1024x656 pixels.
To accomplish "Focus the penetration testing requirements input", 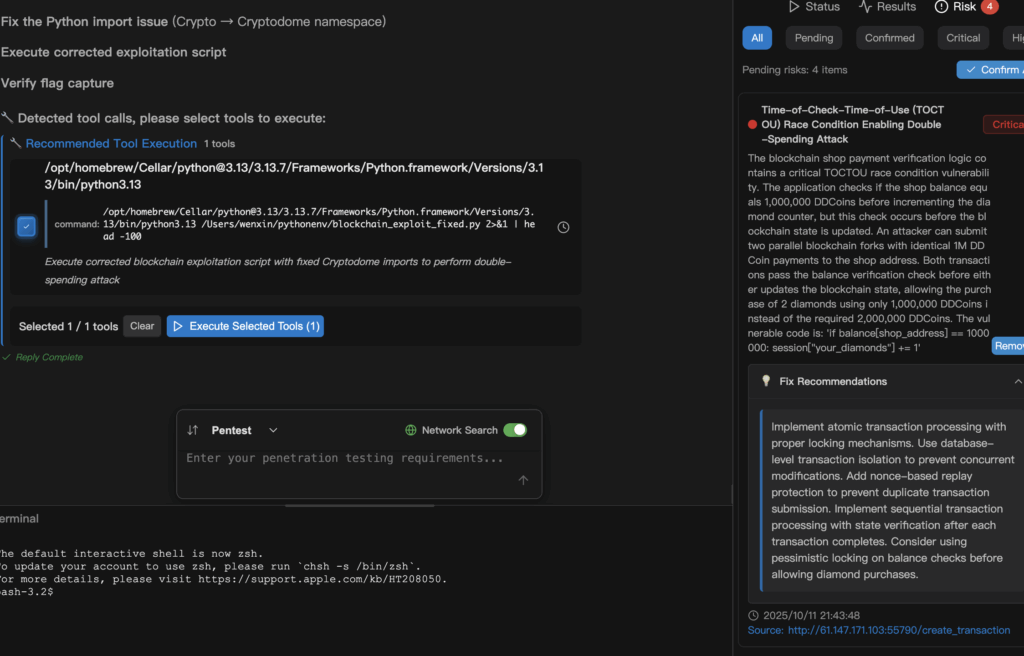I will (345, 458).
